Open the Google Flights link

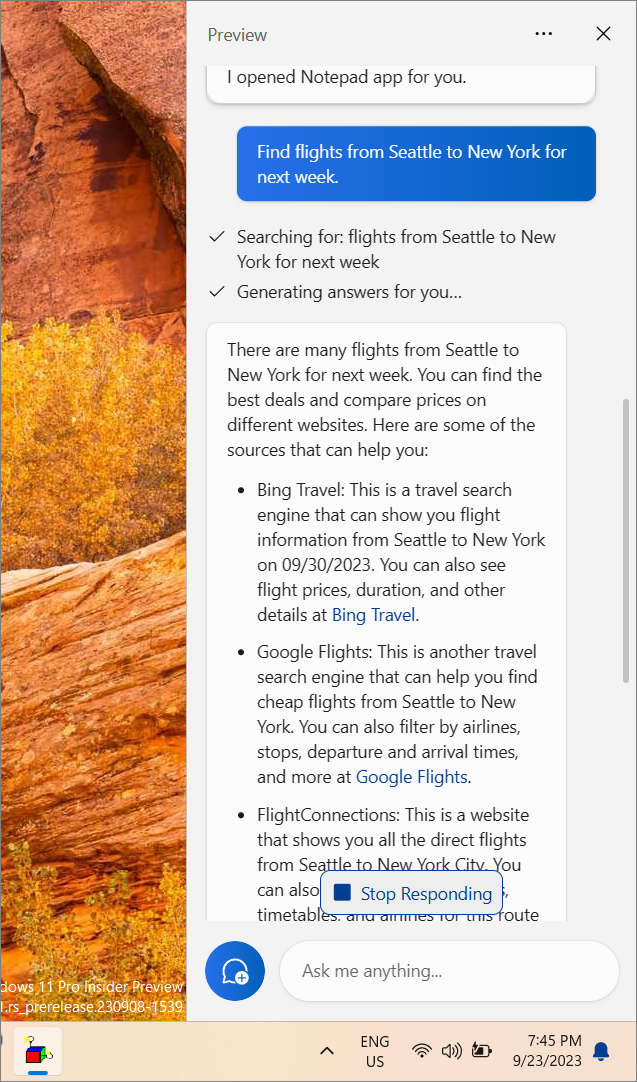(411, 776)
